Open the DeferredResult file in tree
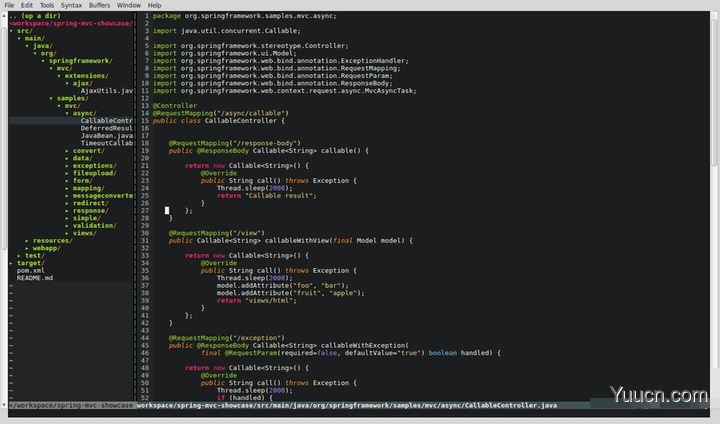Image resolution: width=720 pixels, height=424 pixels. [x=107, y=128]
